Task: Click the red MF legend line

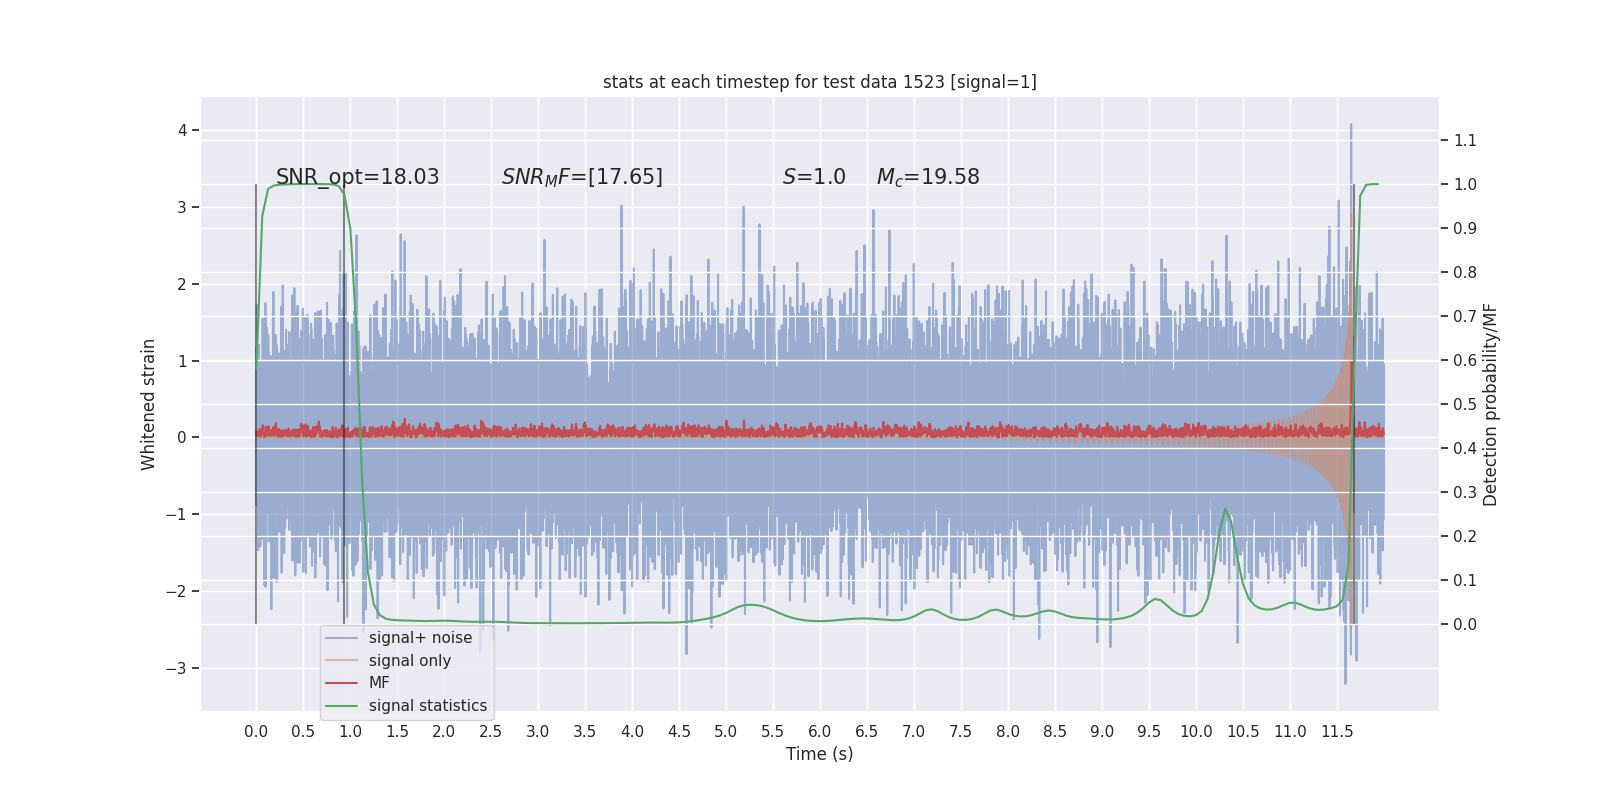Action: tap(342, 683)
